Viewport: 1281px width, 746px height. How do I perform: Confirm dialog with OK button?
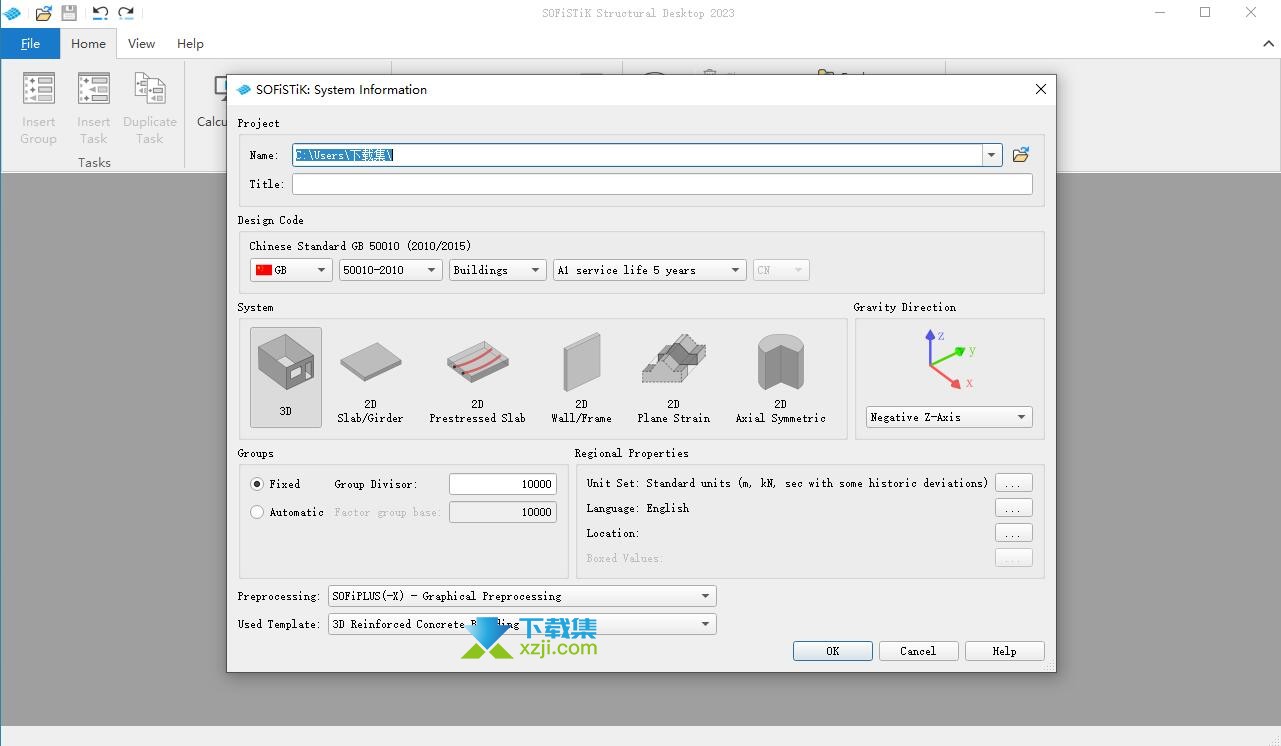point(833,651)
